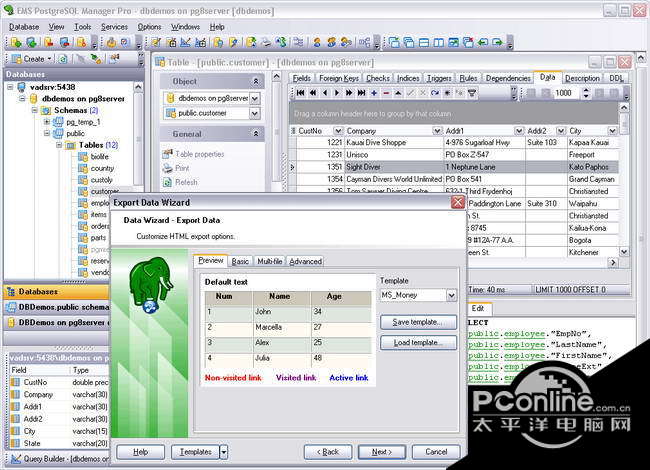Click the refresh data icon in navigator

pos(435,93)
